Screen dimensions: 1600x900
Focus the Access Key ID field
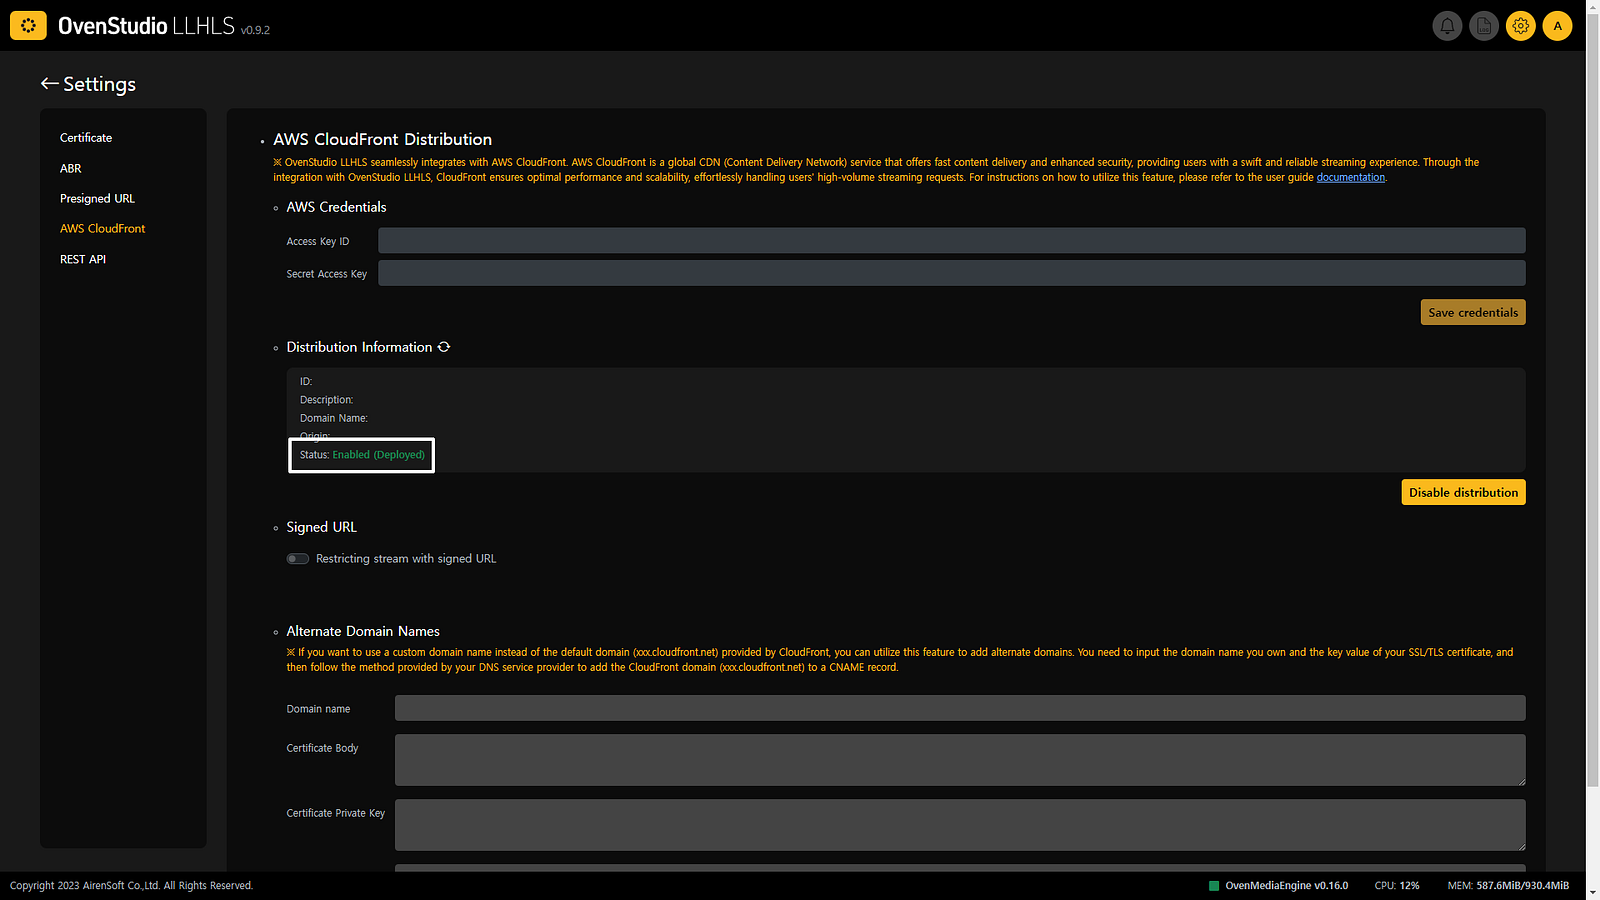coord(951,241)
